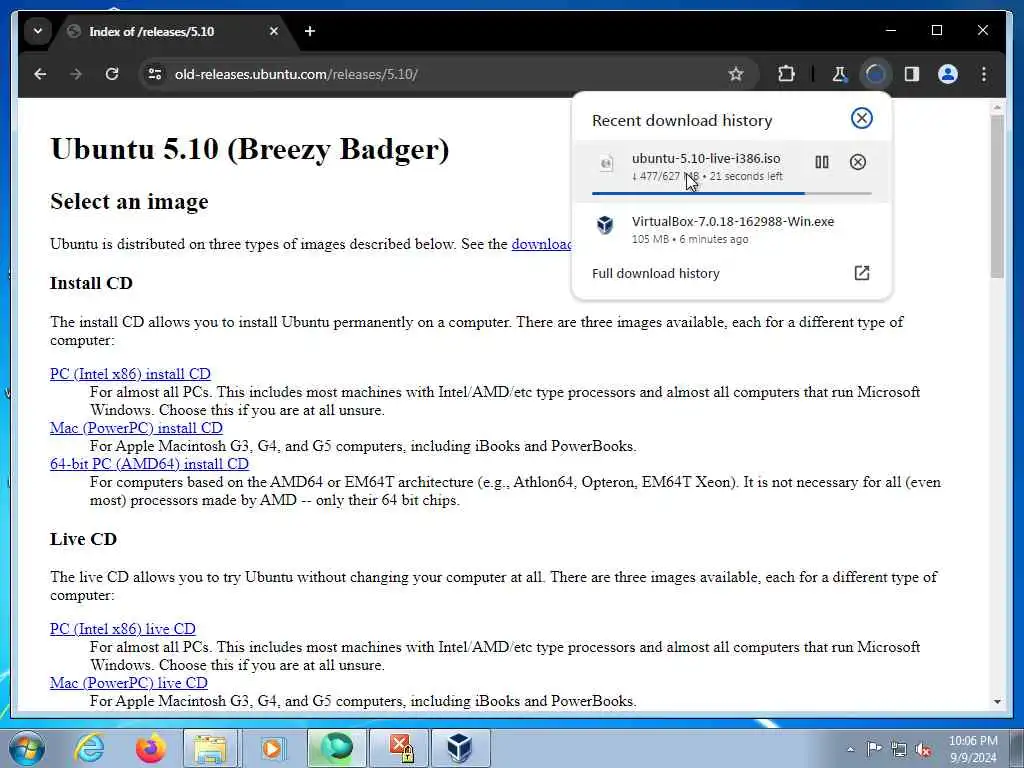Open Action Center flag tray icon
The height and width of the screenshot is (768, 1024).
[873, 749]
